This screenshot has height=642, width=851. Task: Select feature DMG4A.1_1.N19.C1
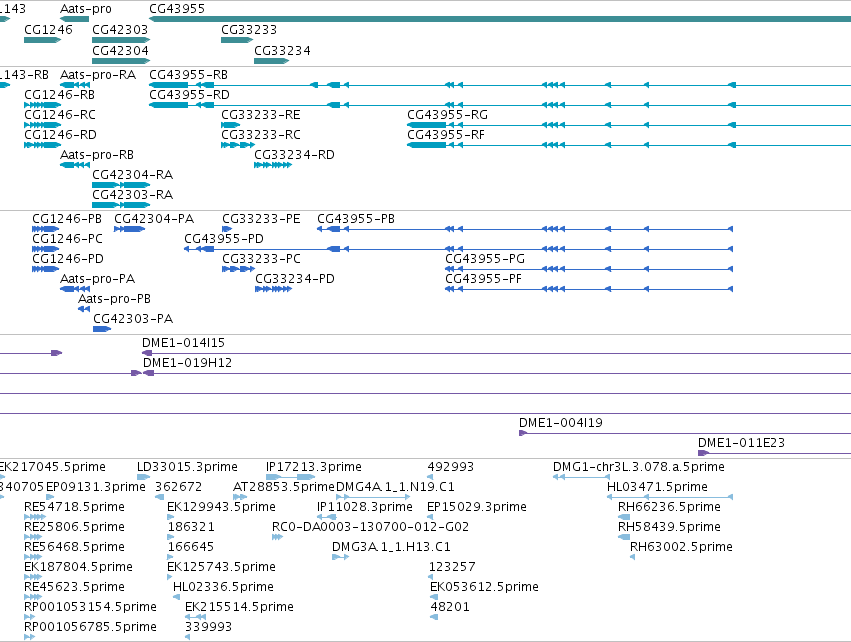373,497
